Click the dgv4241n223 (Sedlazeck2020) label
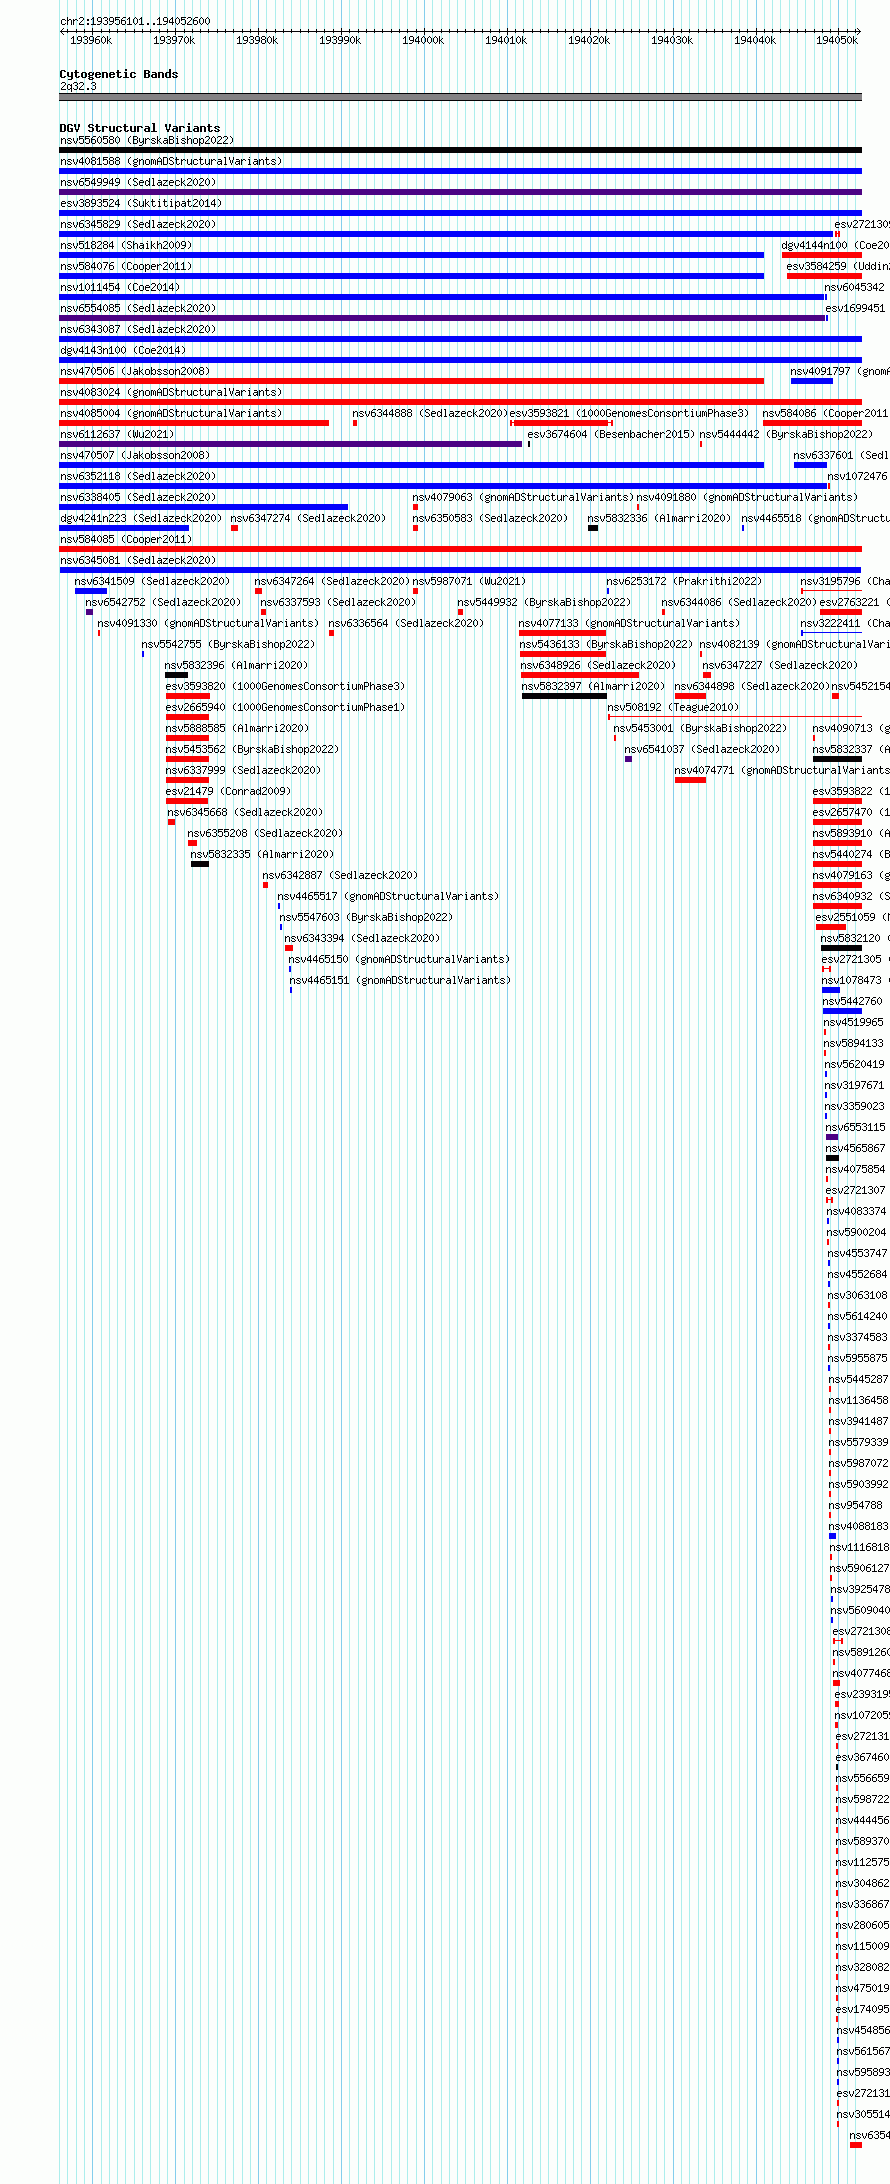This screenshot has width=890, height=2184. click(141, 518)
